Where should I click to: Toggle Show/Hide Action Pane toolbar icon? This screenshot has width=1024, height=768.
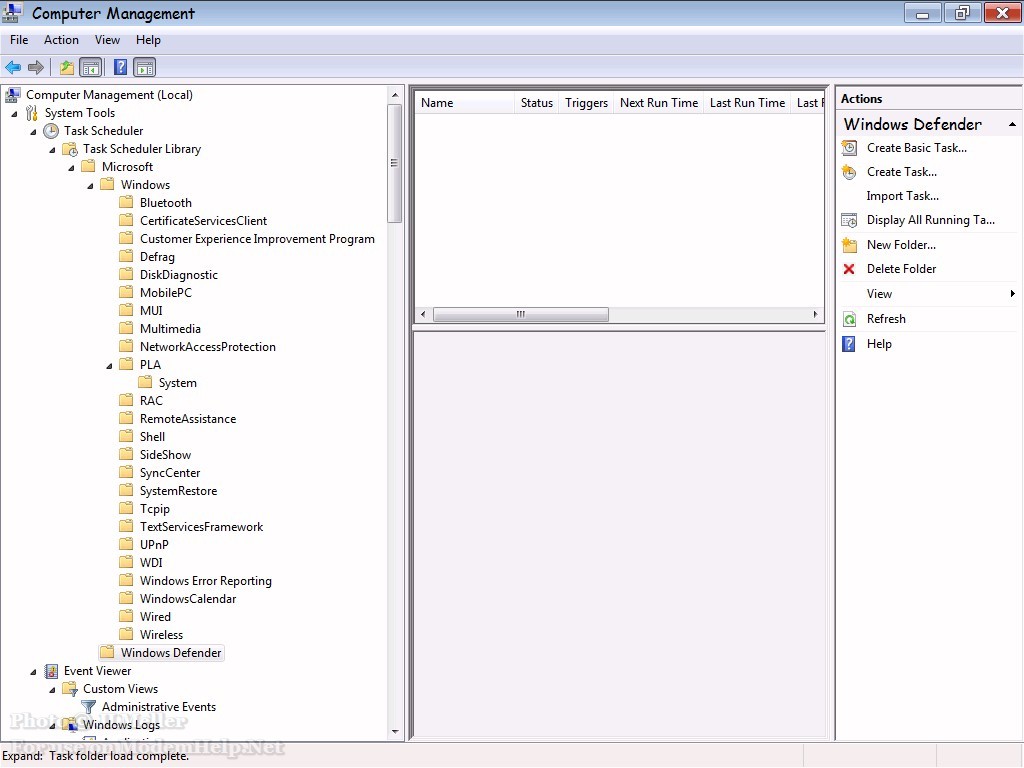coord(144,67)
